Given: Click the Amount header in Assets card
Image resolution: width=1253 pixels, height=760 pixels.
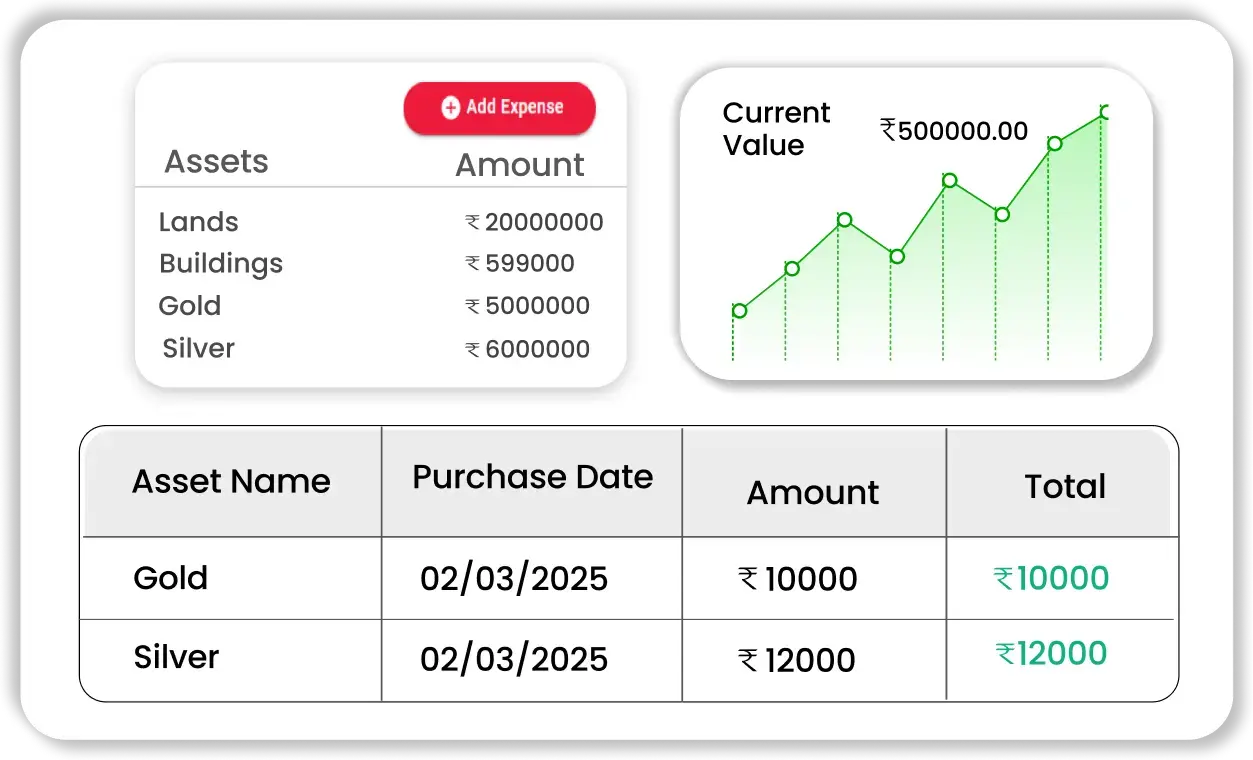Looking at the screenshot, I should pos(519,165).
